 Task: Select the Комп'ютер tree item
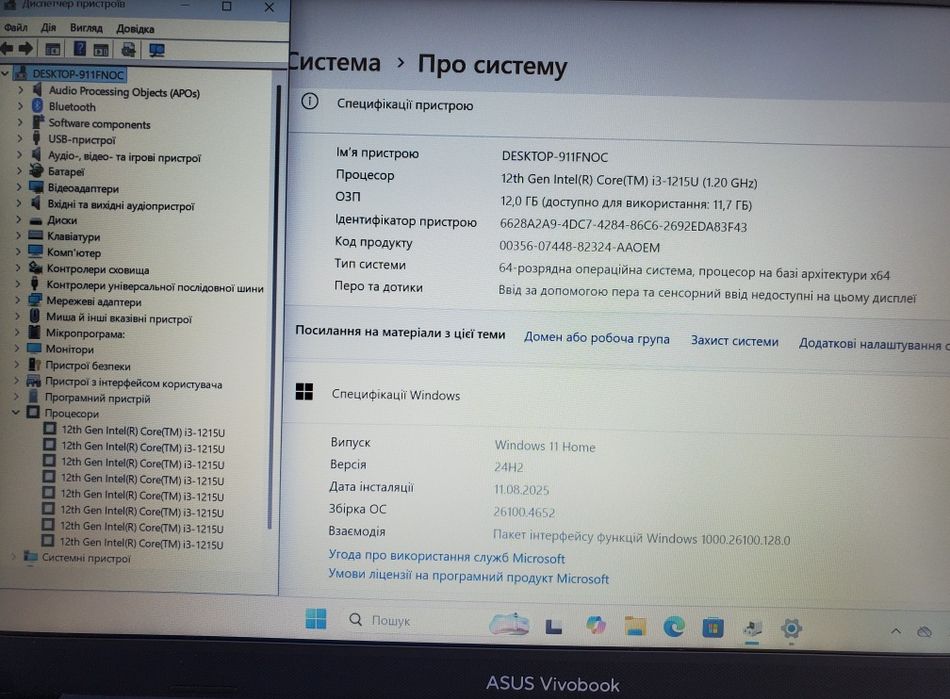point(74,252)
